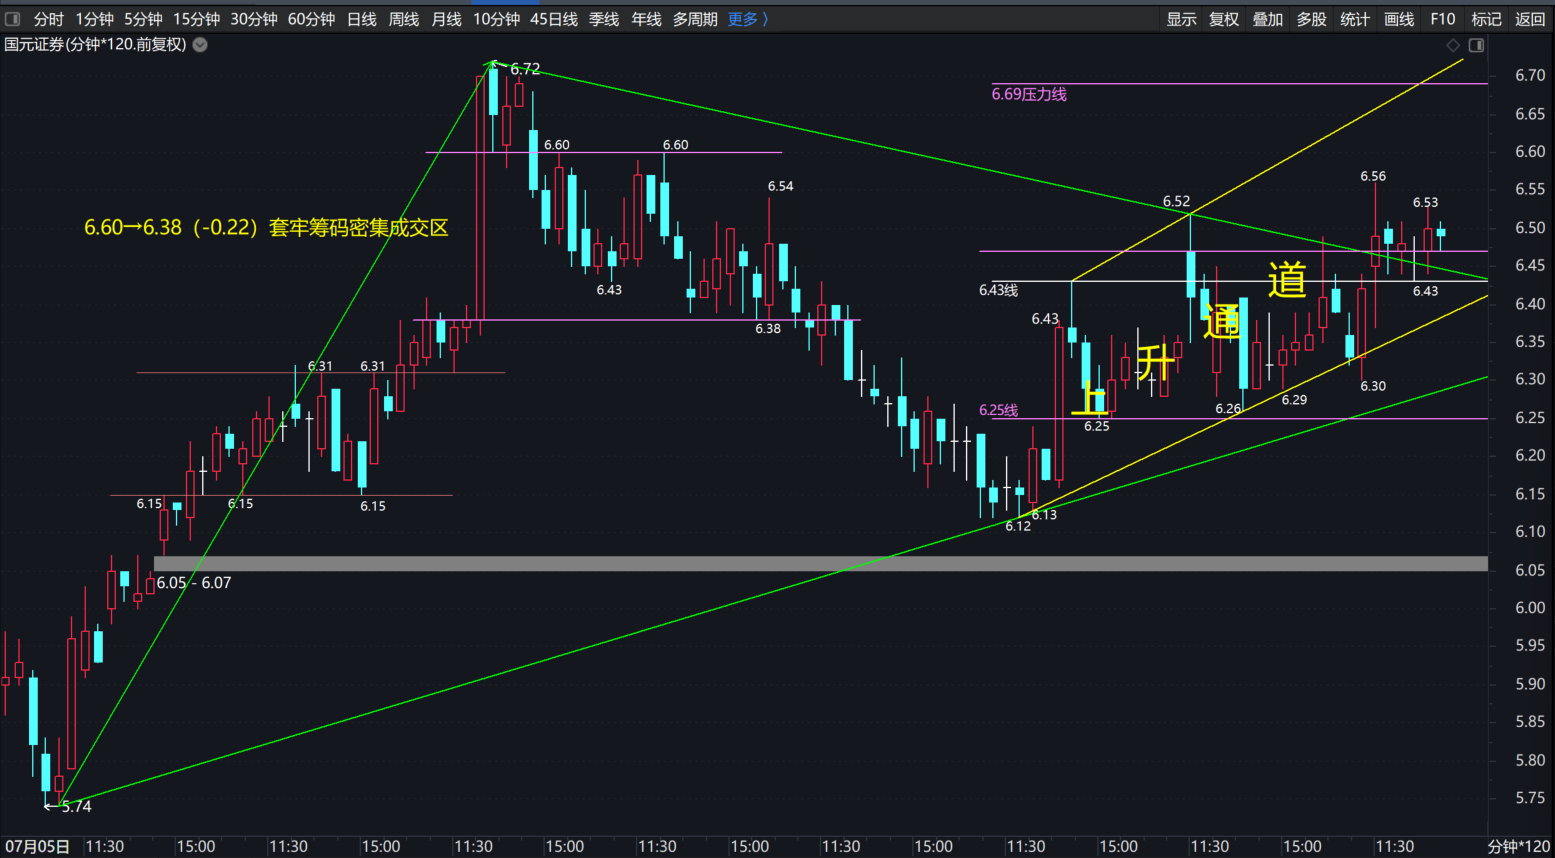Viewport: 1555px width, 858px height.
Task: Click the 6.53 price label
Action: click(x=1425, y=203)
